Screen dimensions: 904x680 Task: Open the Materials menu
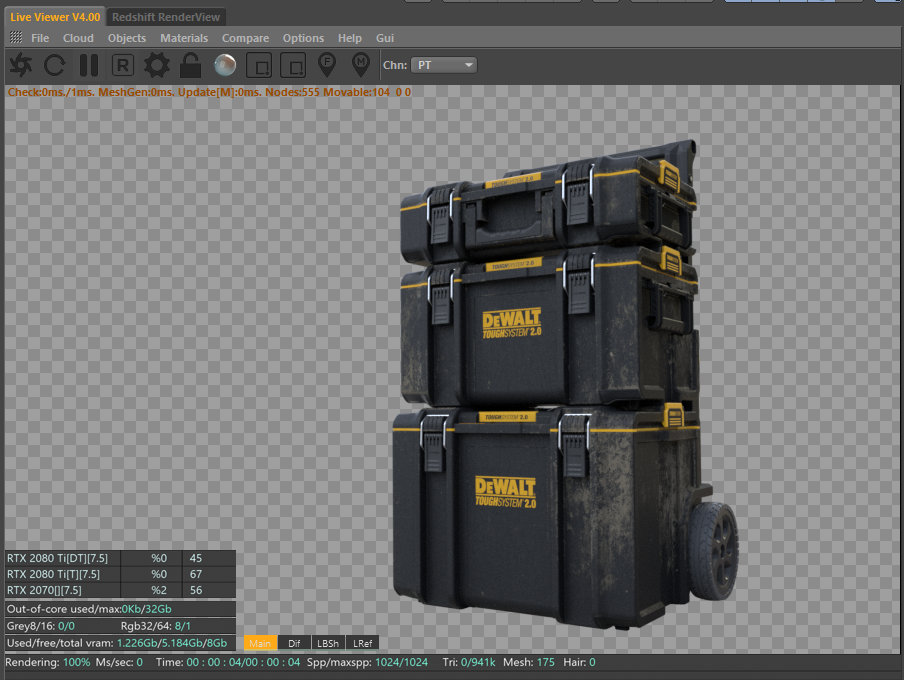click(x=184, y=38)
